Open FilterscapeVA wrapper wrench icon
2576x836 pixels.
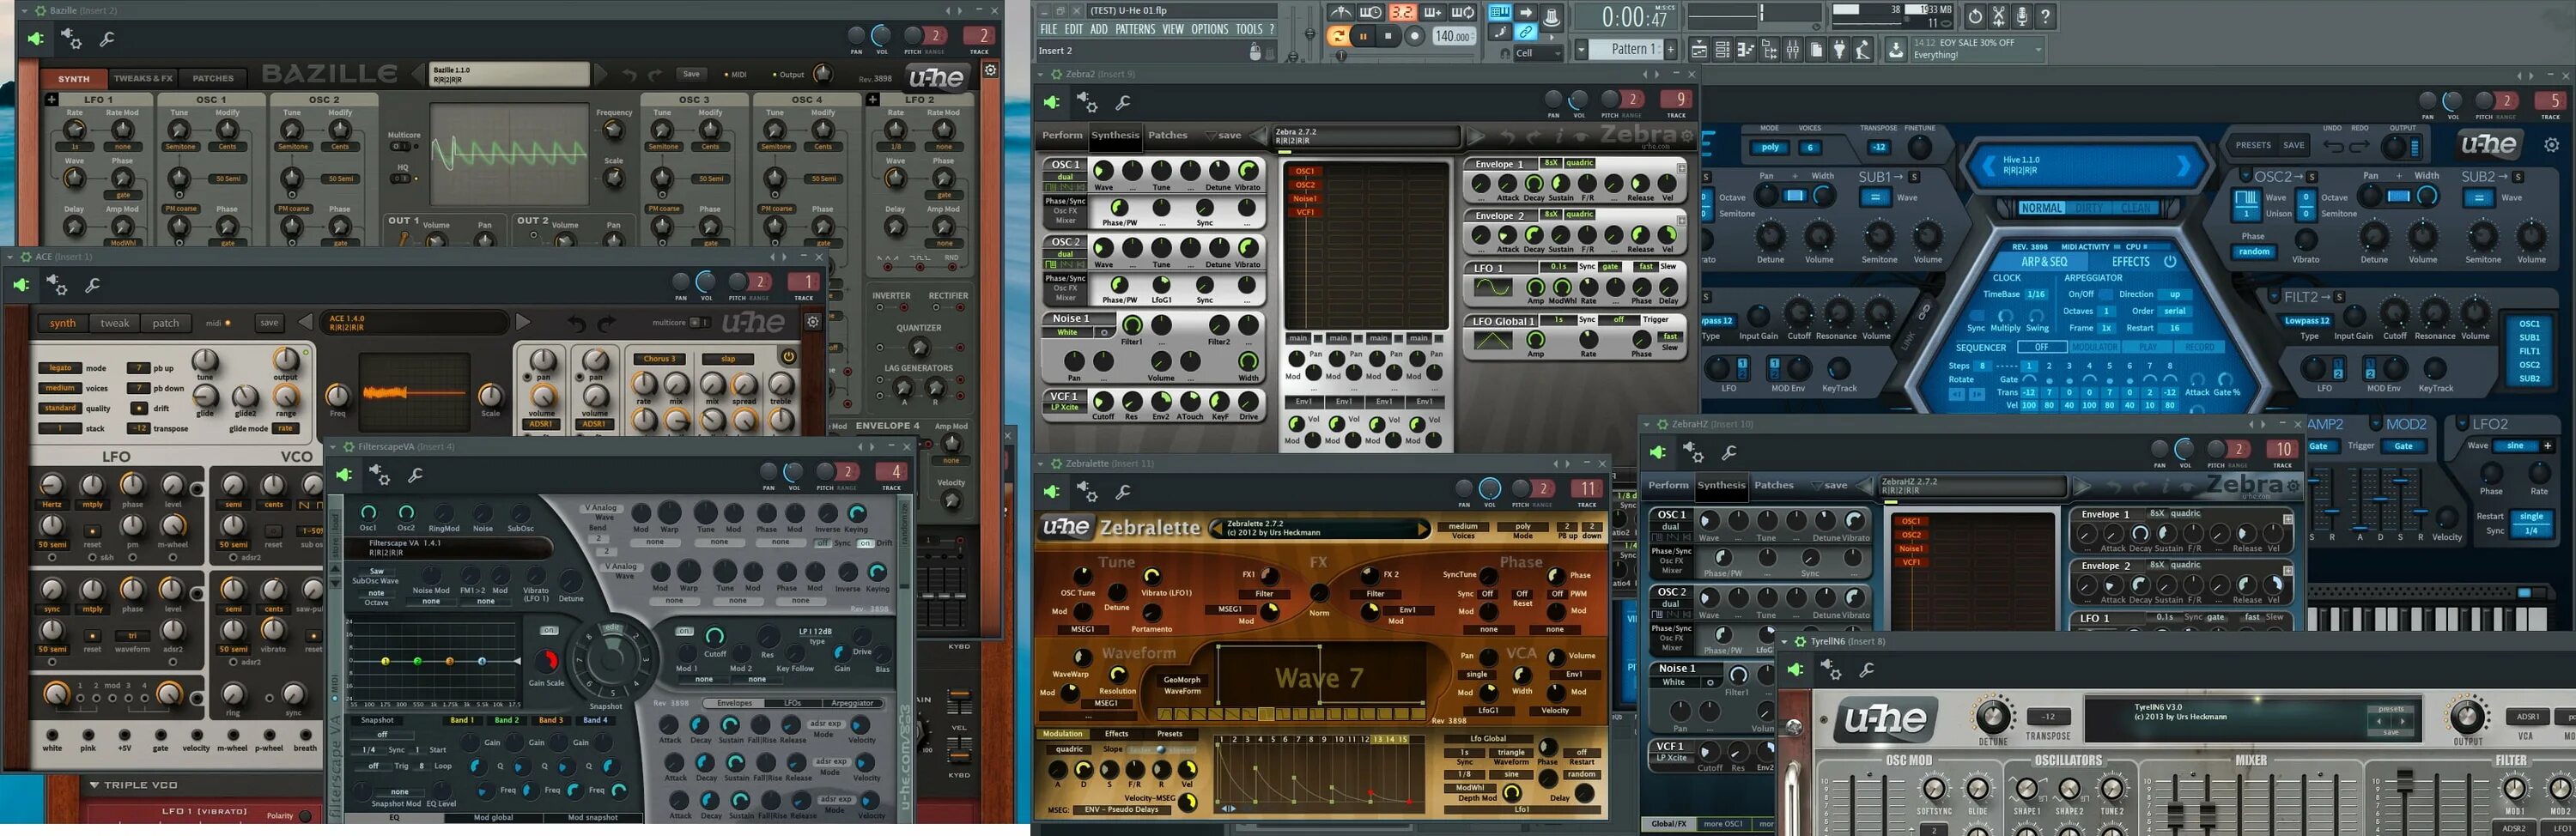415,474
